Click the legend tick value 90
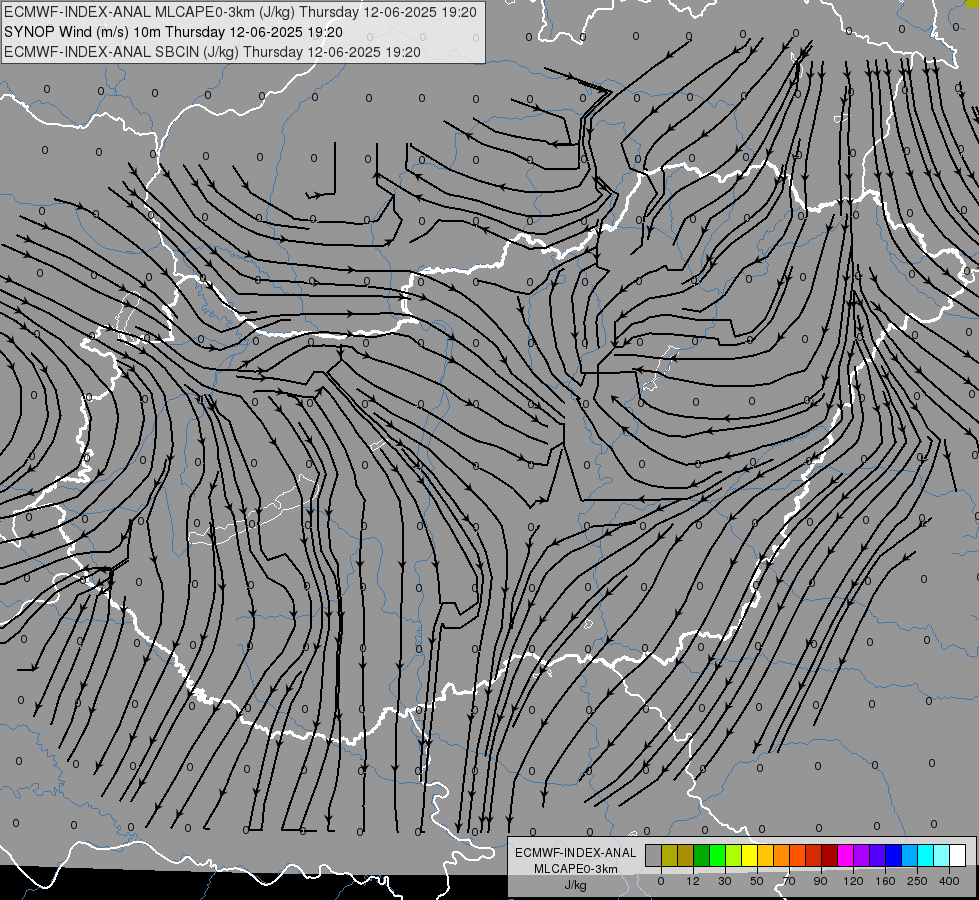The height and width of the screenshot is (900, 979). click(x=820, y=881)
